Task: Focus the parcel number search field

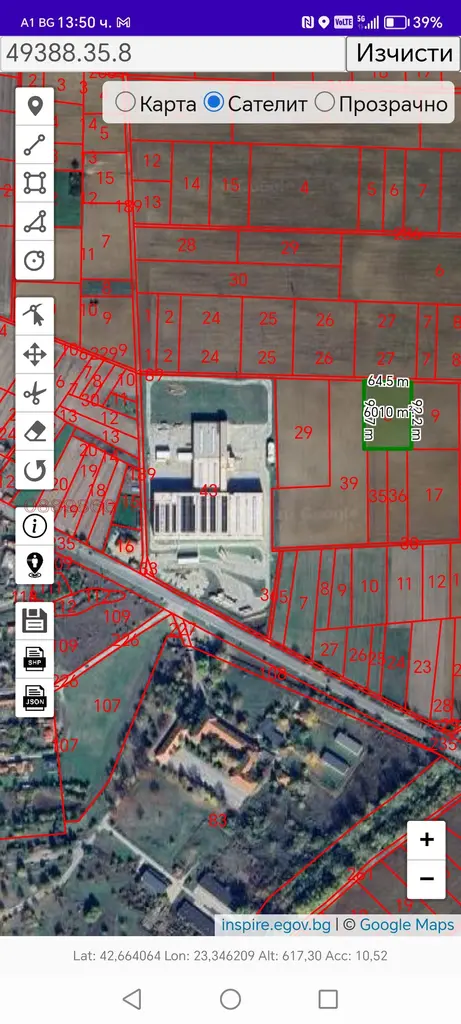Action: (172, 54)
